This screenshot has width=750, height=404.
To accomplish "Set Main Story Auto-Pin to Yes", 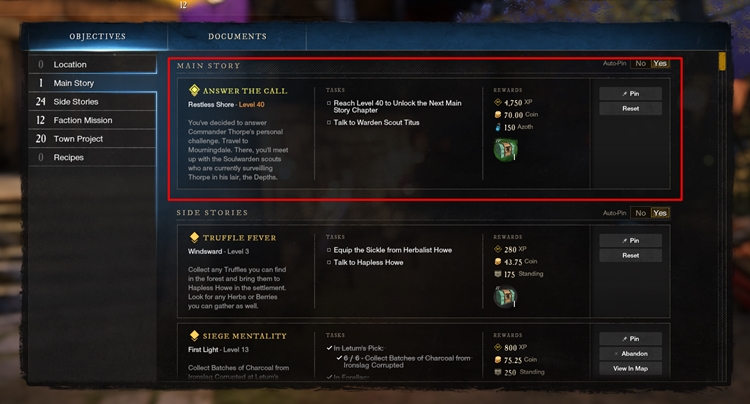I will [660, 63].
